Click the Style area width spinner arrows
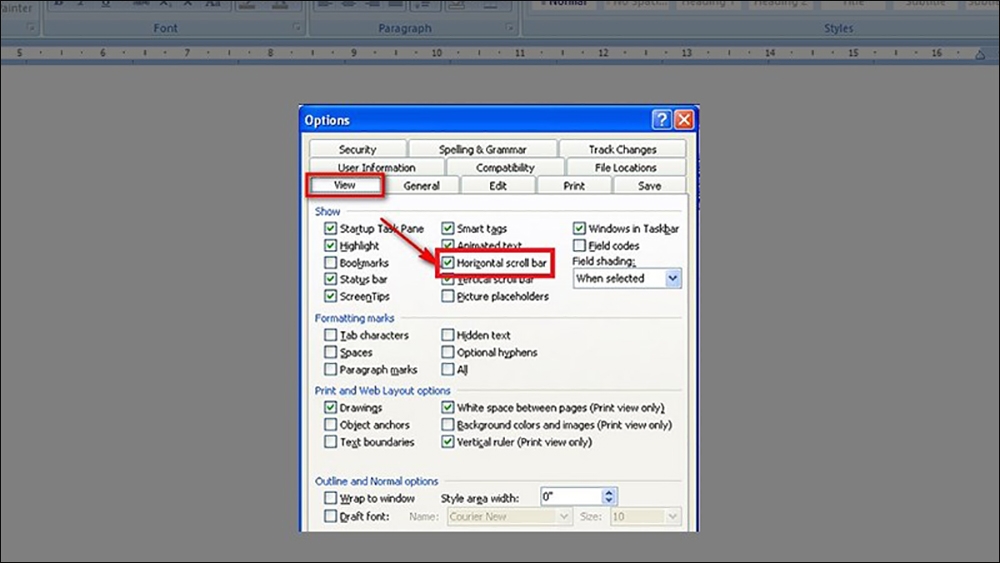The width and height of the screenshot is (1000, 563). (609, 497)
